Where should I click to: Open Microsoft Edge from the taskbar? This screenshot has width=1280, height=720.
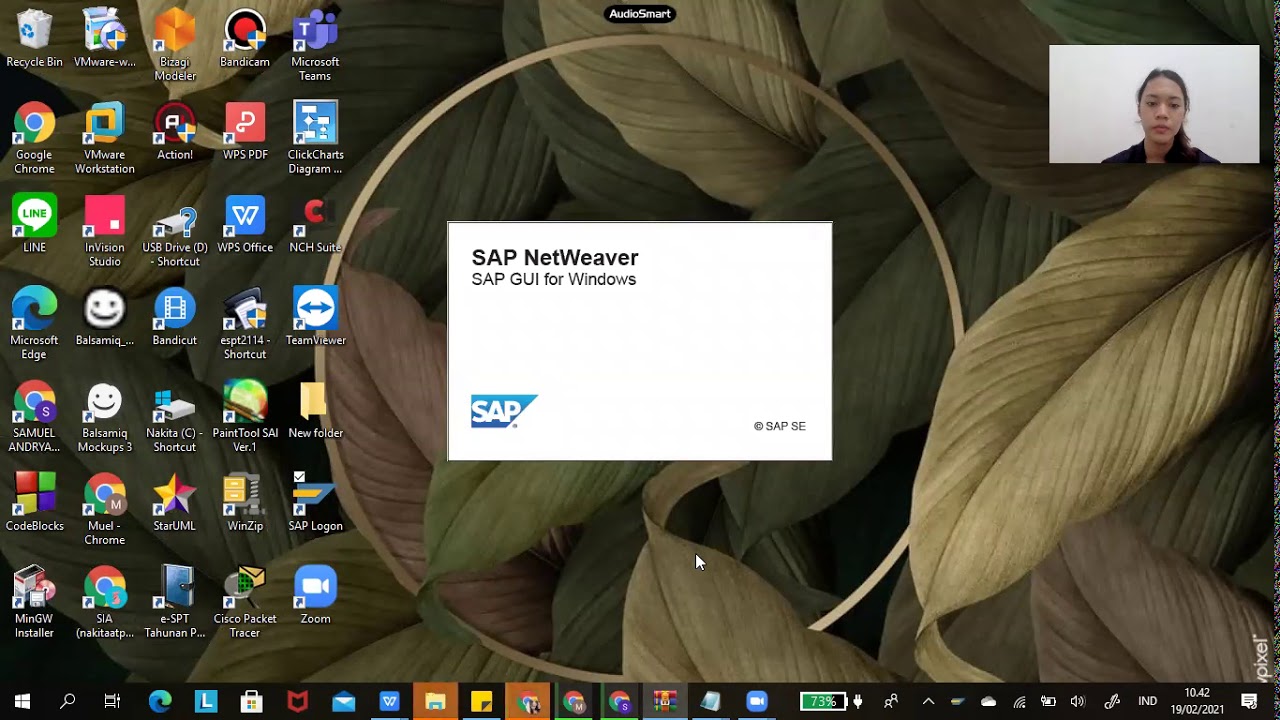pyautogui.click(x=160, y=702)
